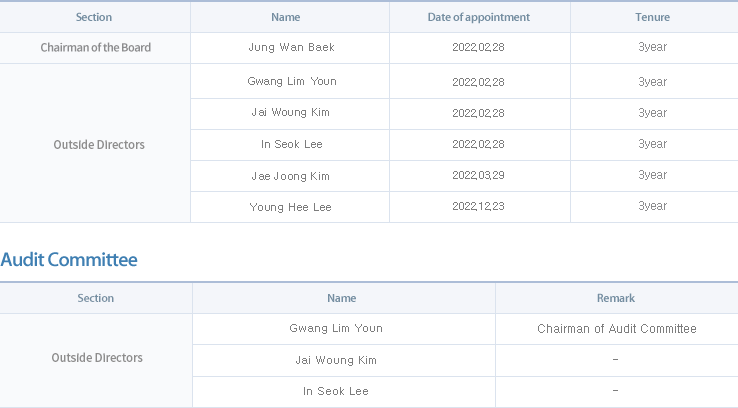Click Outside Directors cell in Audit Committee table
Viewport: 738px width, 408px height.
click(x=97, y=358)
